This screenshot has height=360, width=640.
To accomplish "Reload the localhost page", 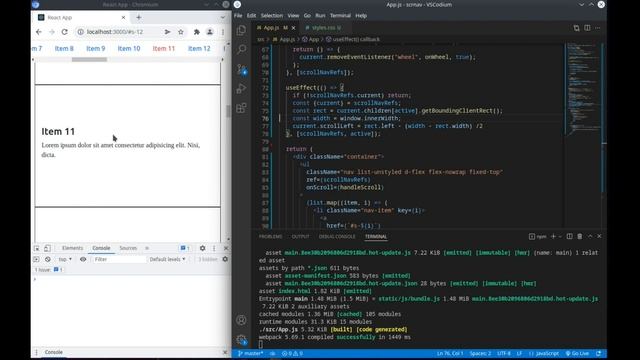I will pyautogui.click(x=64, y=32).
